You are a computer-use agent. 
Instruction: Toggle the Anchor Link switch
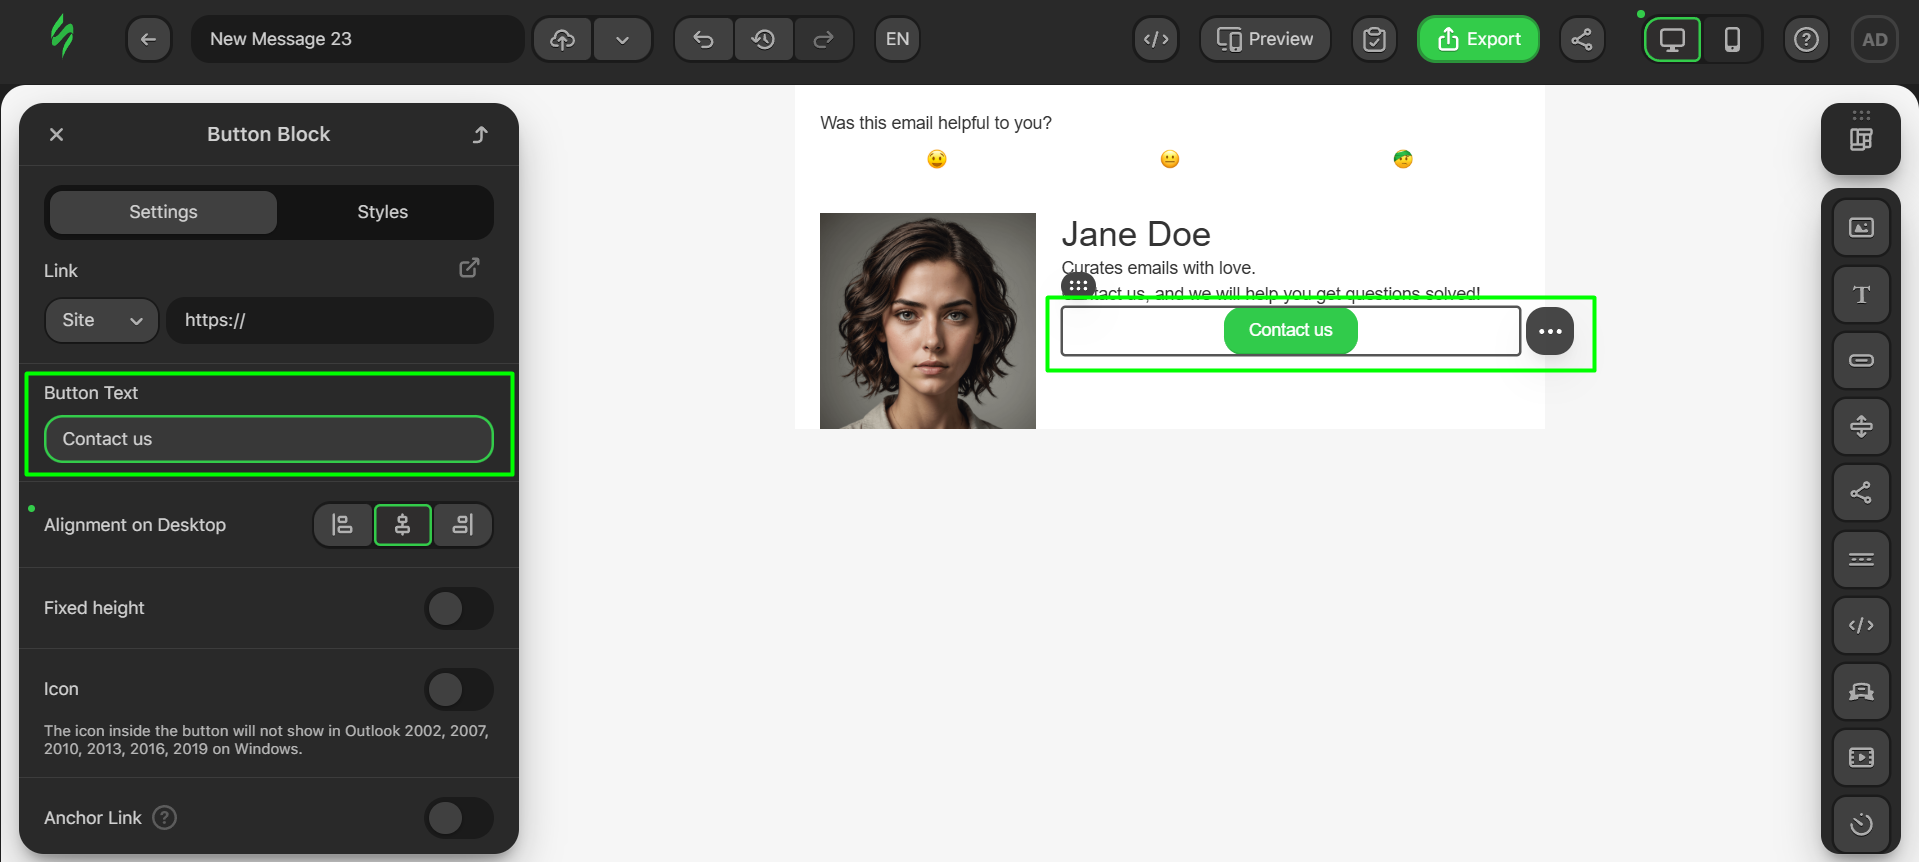(x=459, y=818)
